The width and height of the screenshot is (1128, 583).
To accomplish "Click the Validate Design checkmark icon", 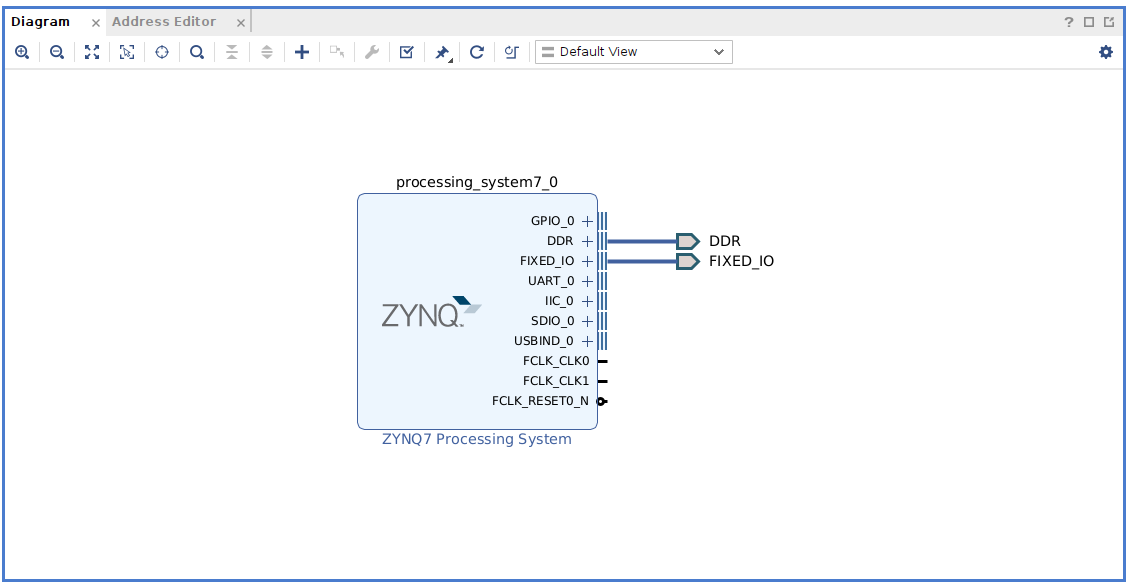I will tap(406, 52).
